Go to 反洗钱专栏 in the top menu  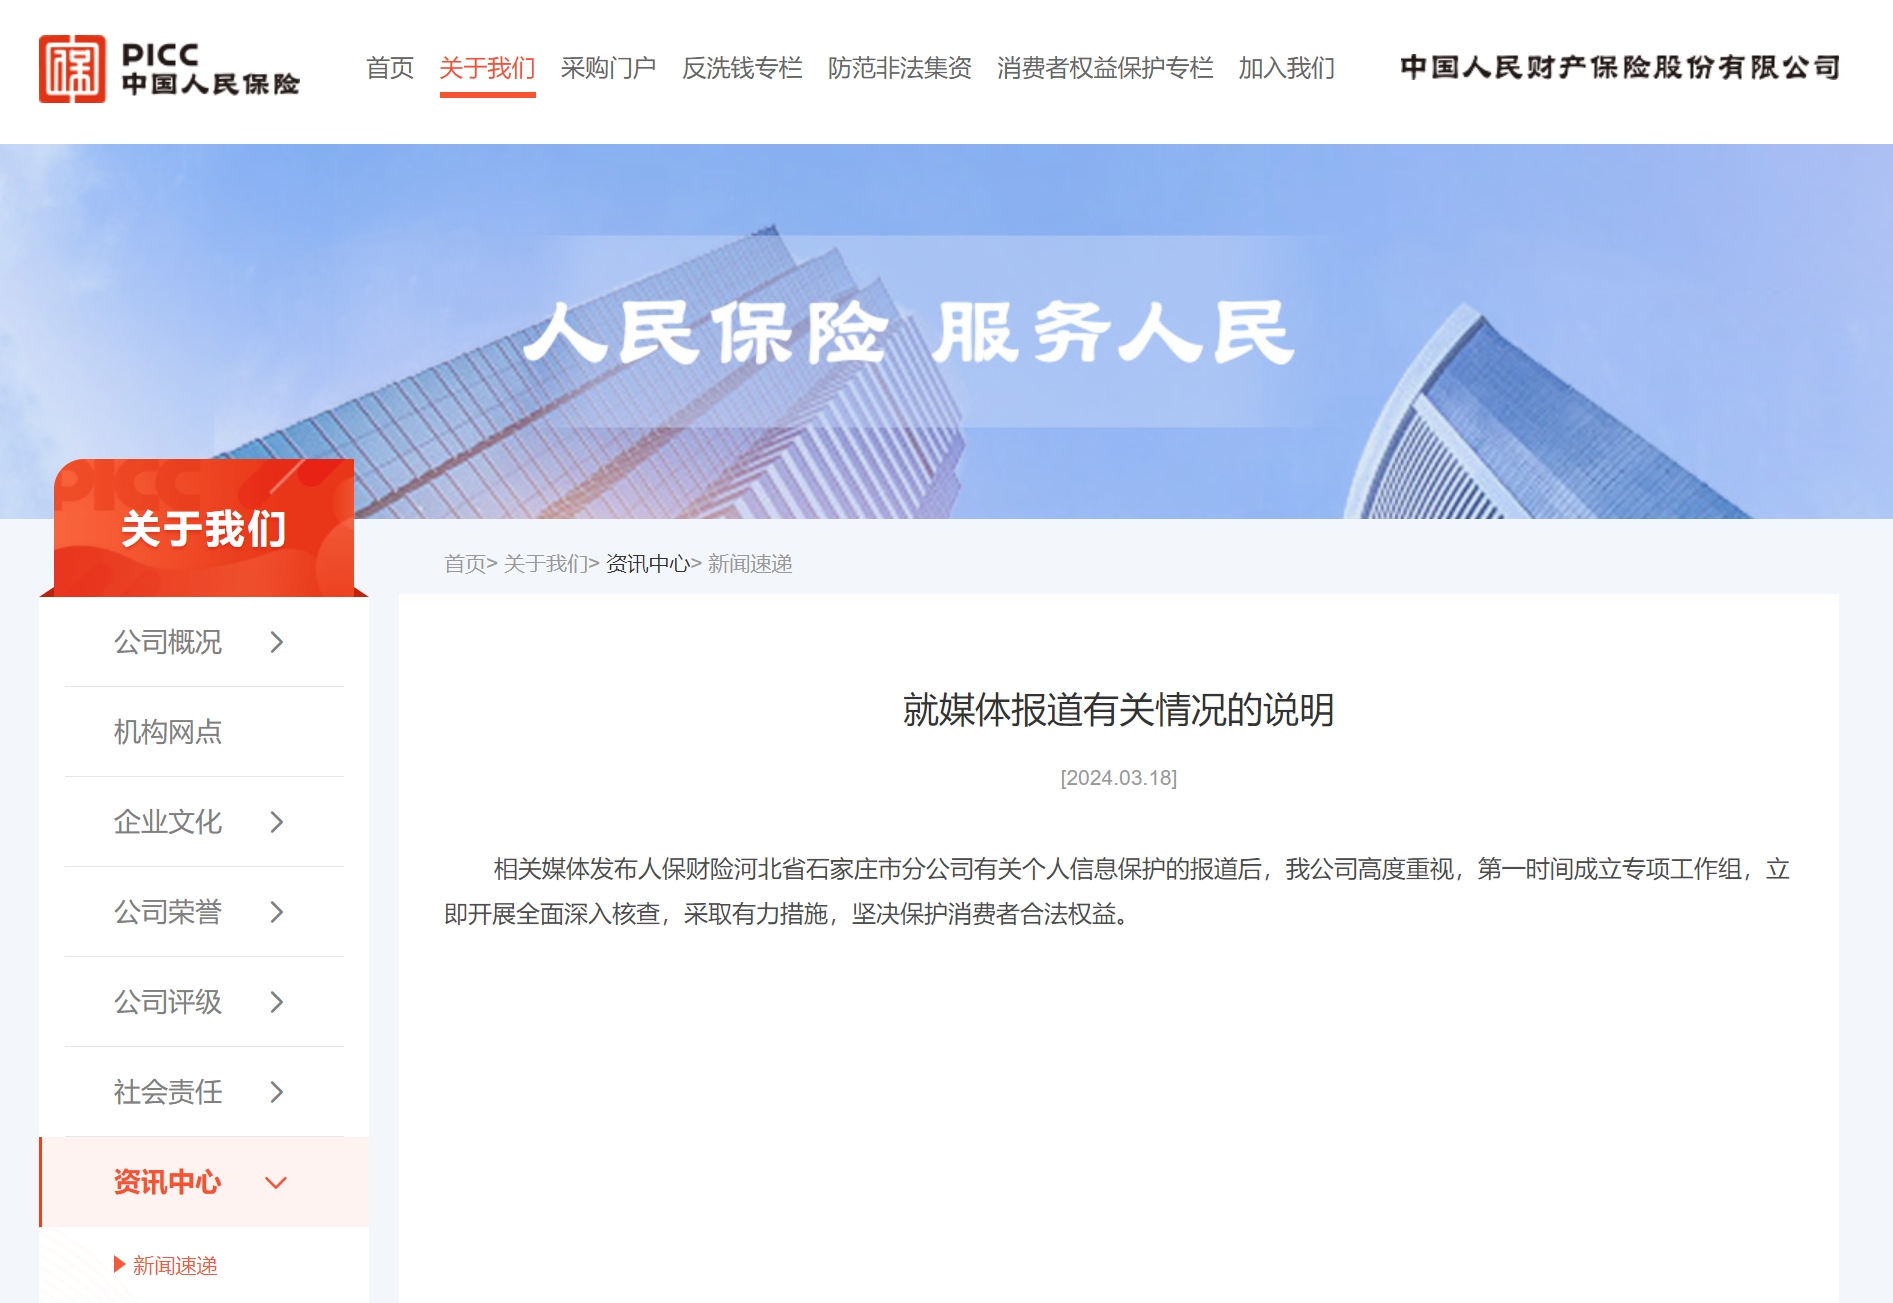coord(742,68)
